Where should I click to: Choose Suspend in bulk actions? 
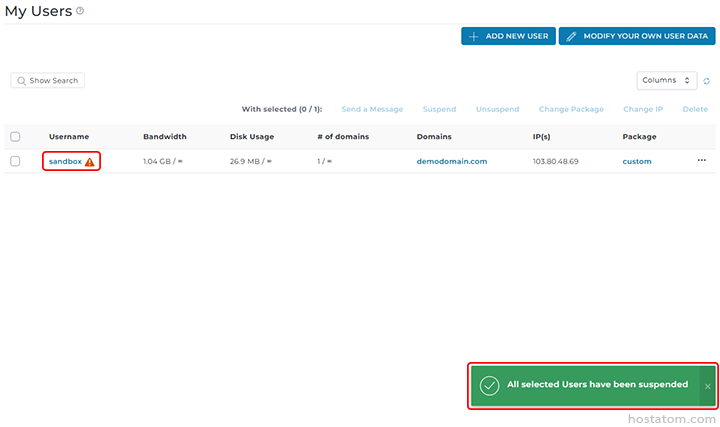(439, 109)
